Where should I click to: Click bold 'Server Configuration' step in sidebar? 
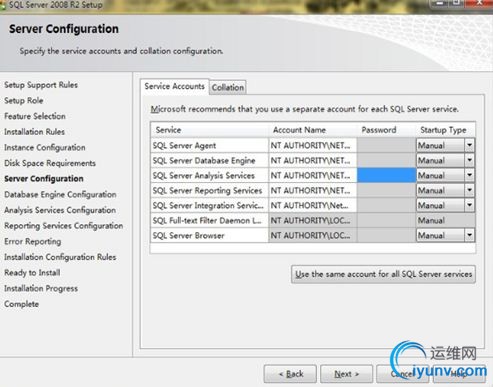[44, 179]
